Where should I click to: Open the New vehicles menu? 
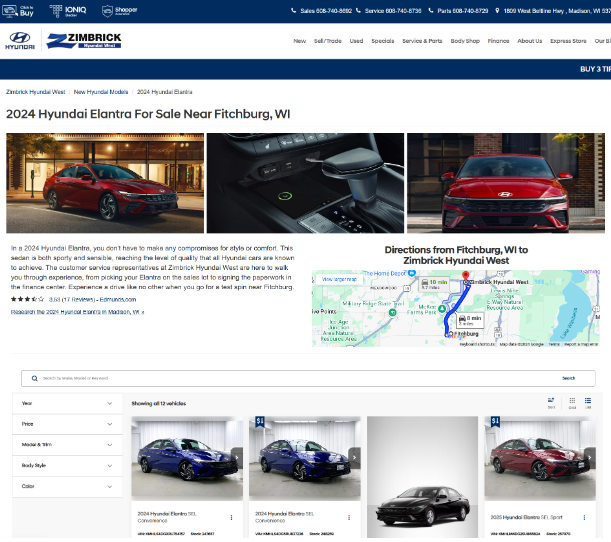[x=300, y=41]
